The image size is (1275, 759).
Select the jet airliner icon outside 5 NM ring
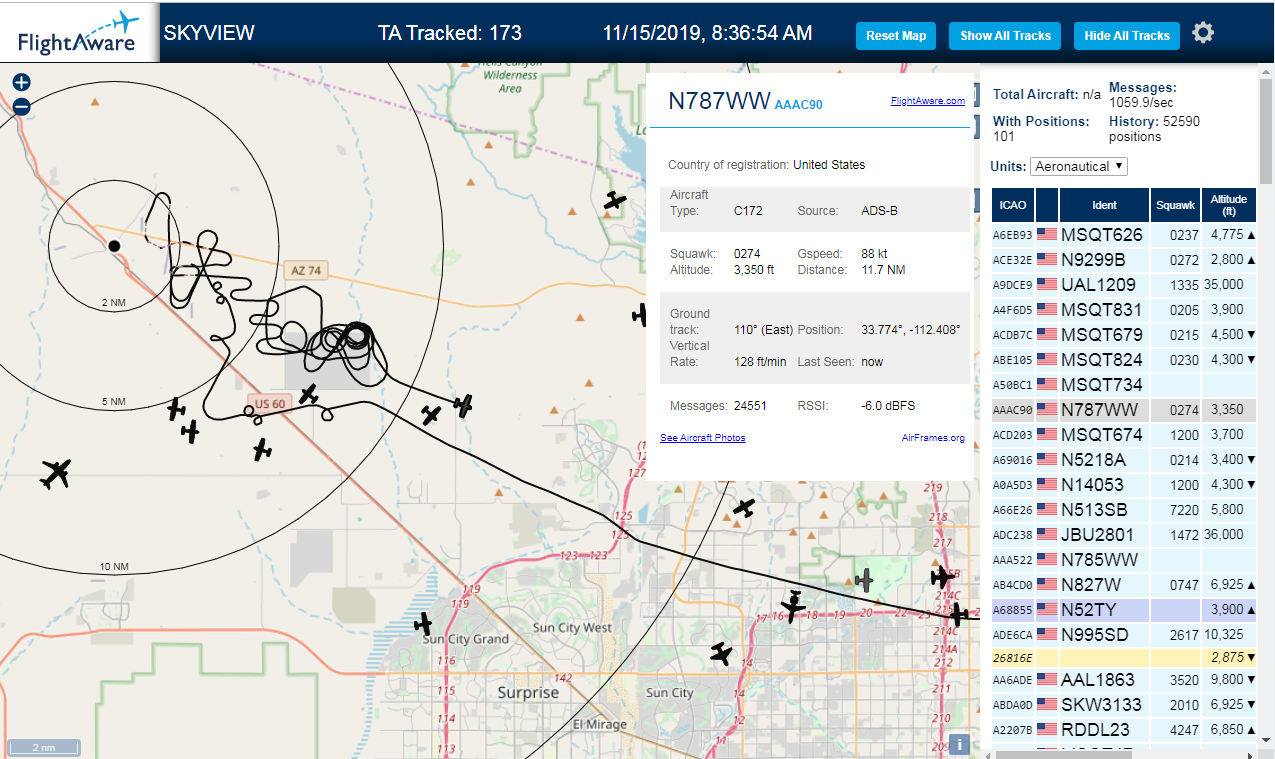(57, 473)
